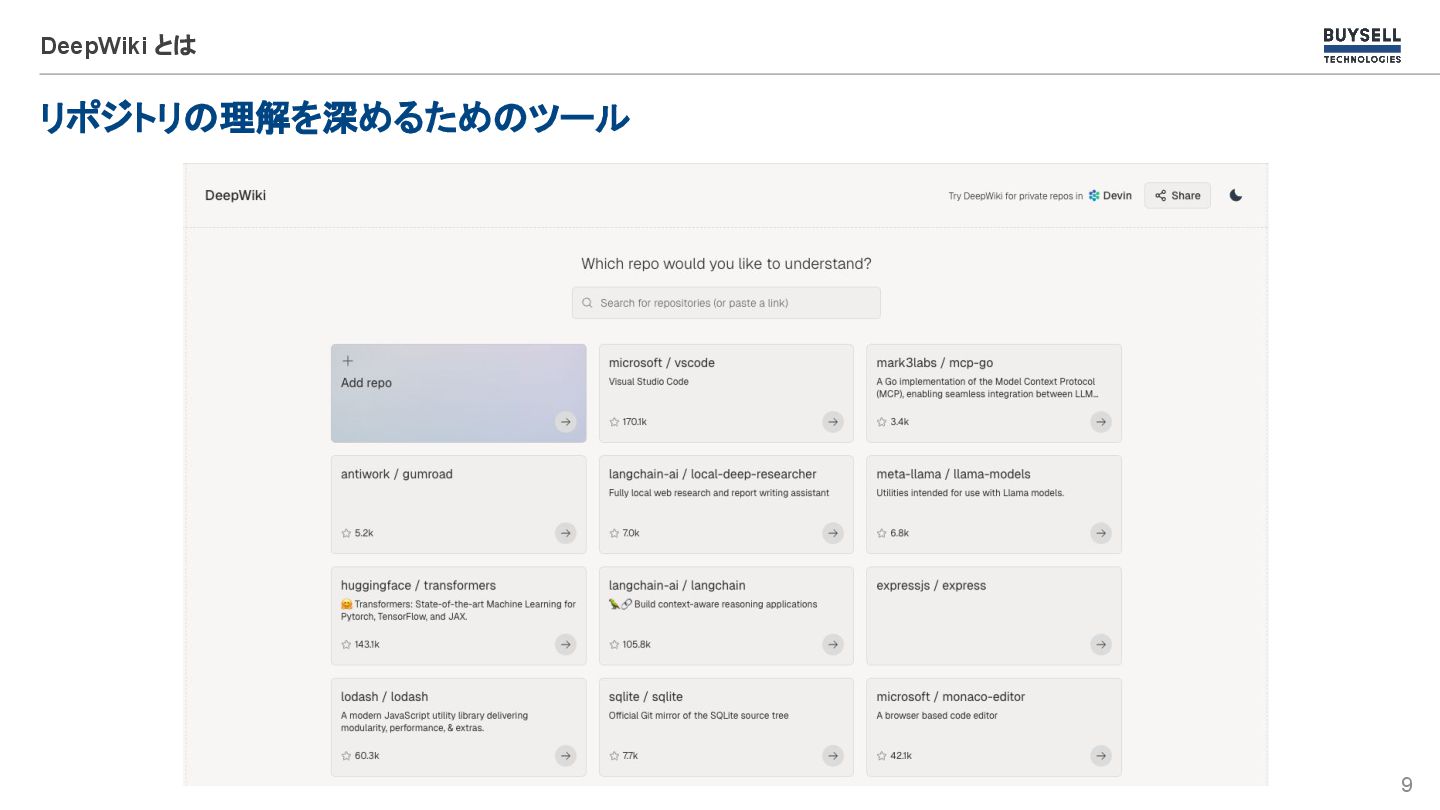This screenshot has width=1440, height=810.
Task: Open expressjs / express arrow button
Action: click(x=1101, y=645)
